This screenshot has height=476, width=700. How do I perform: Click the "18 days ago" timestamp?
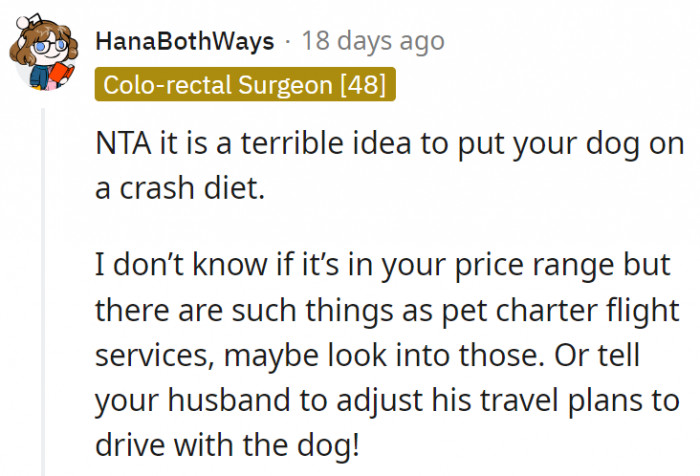373,42
